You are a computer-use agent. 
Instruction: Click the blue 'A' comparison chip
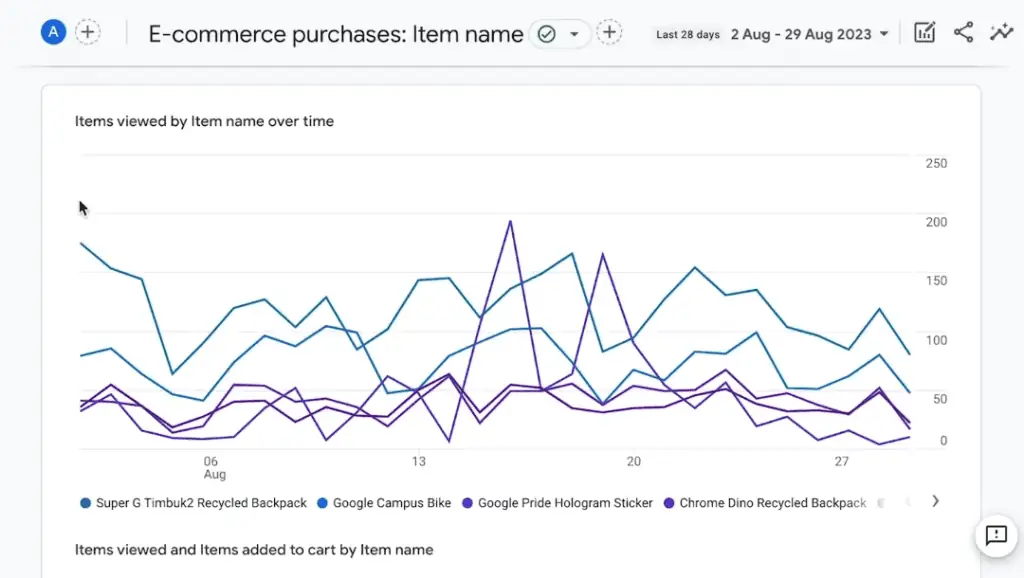point(52,31)
